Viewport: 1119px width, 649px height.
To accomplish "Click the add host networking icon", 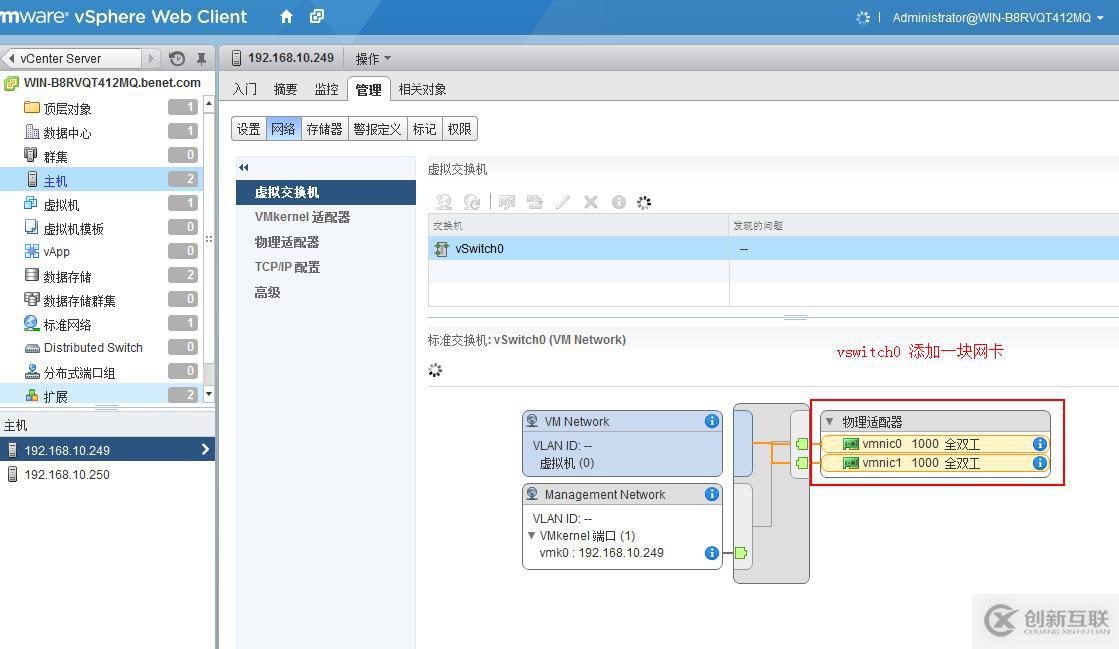I will (x=444, y=202).
